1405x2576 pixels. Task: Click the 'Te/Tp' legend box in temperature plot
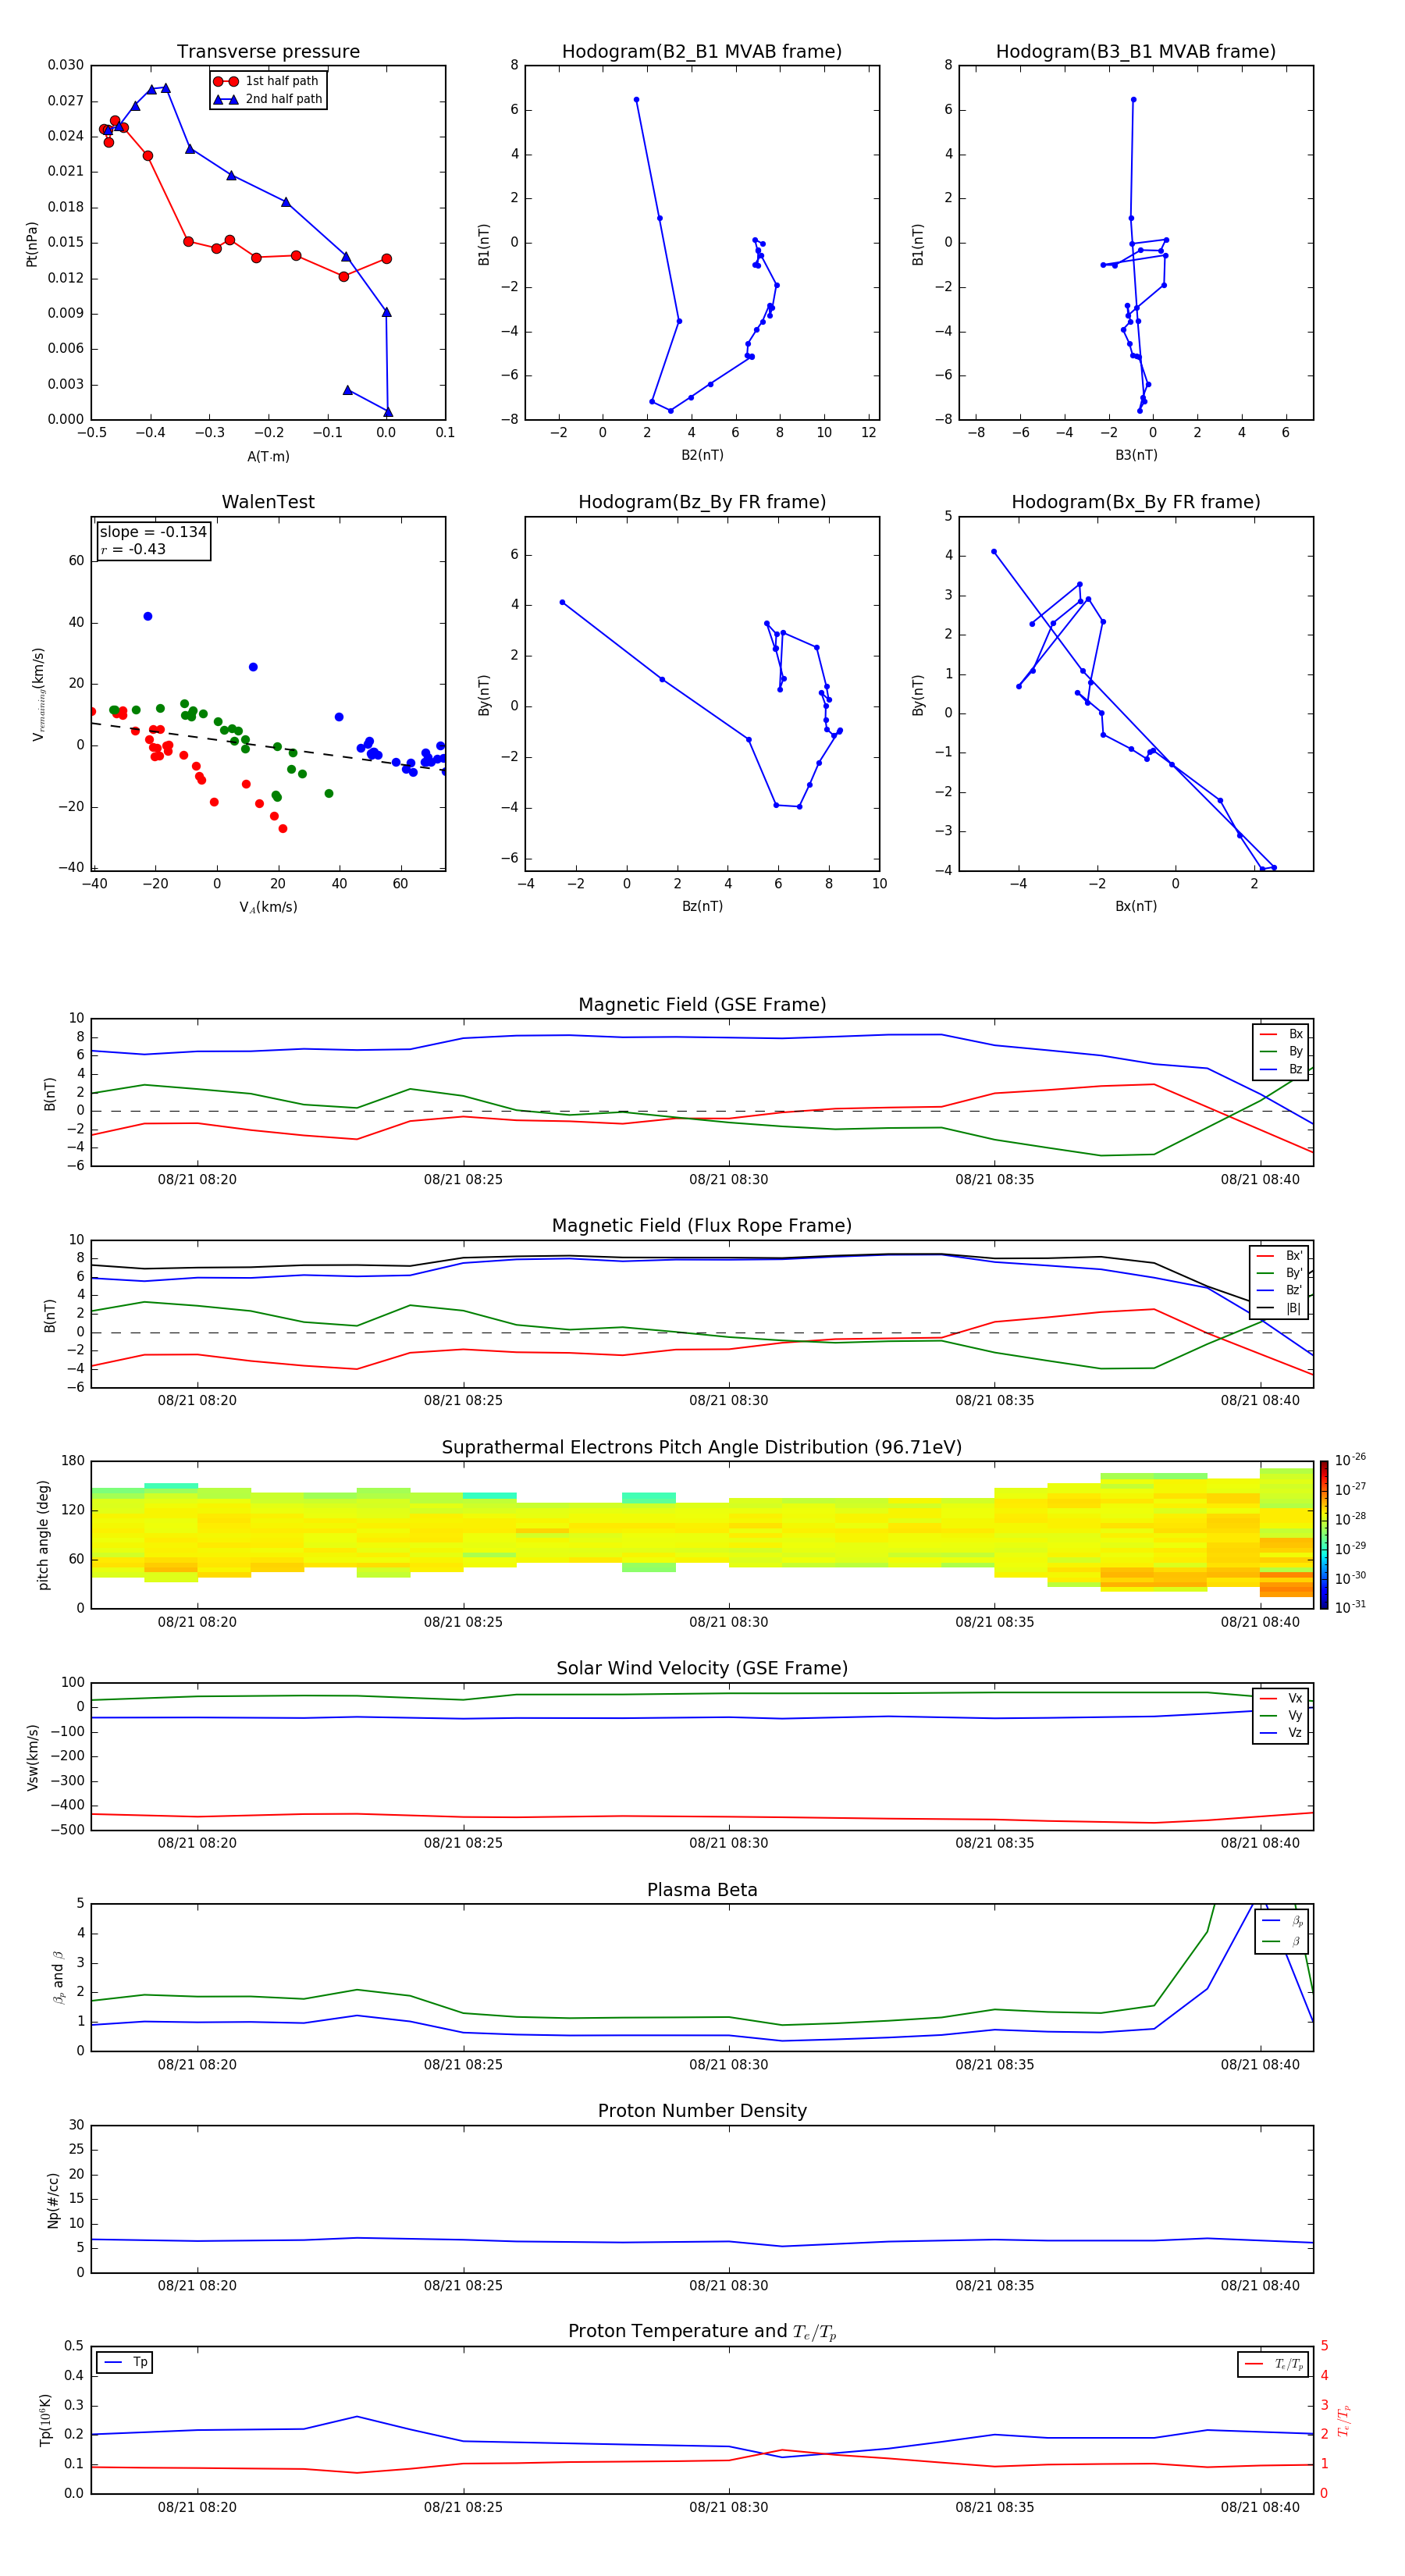click(x=1274, y=2364)
